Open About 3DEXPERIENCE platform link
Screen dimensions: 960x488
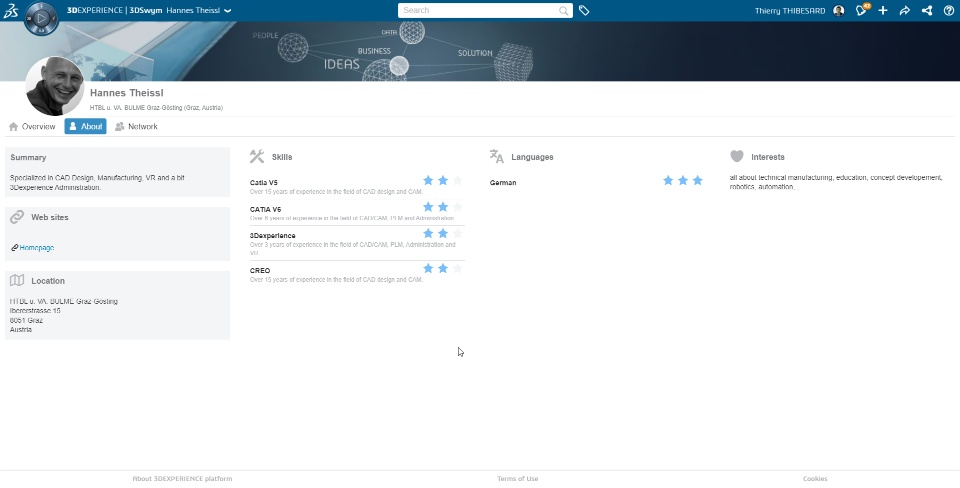click(x=182, y=479)
